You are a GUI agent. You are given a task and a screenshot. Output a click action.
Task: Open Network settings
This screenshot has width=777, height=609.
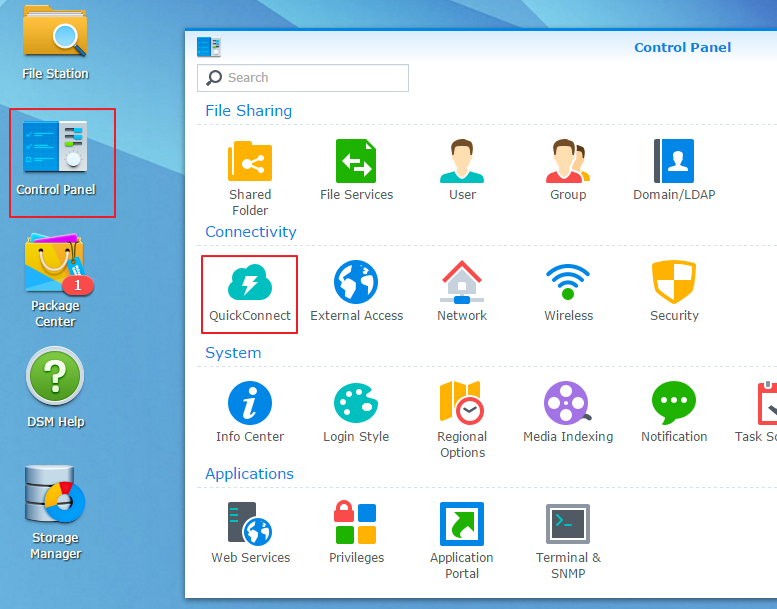[462, 291]
